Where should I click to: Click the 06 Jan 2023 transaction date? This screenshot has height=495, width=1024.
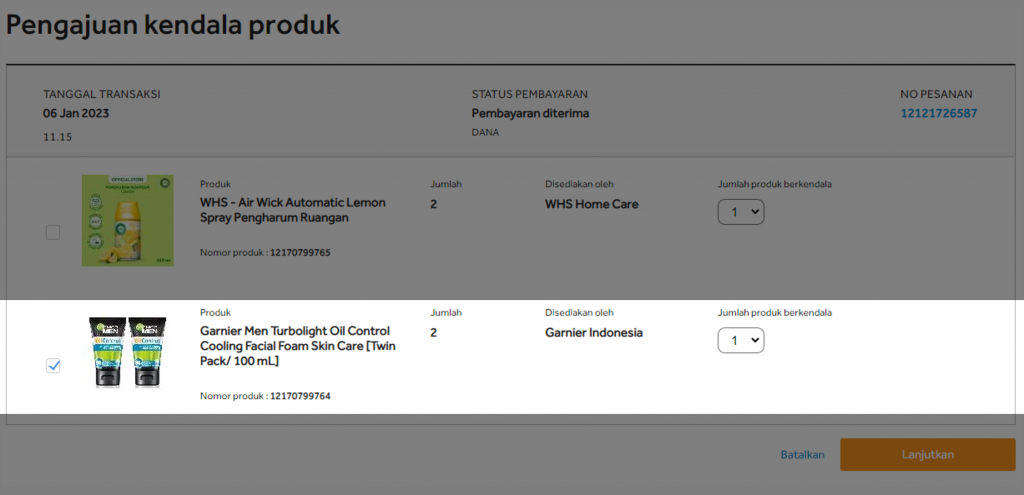pyautogui.click(x=76, y=114)
